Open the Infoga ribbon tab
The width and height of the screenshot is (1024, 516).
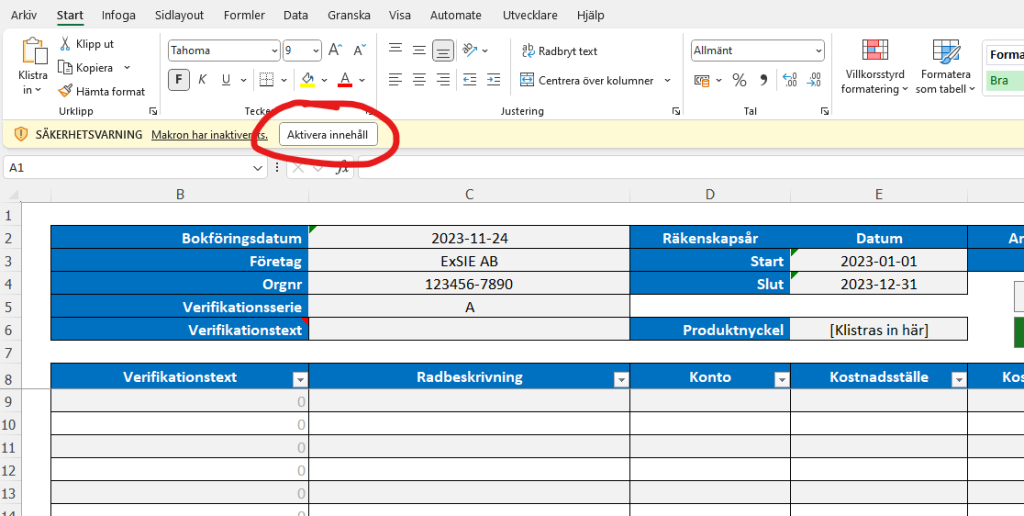coord(118,15)
